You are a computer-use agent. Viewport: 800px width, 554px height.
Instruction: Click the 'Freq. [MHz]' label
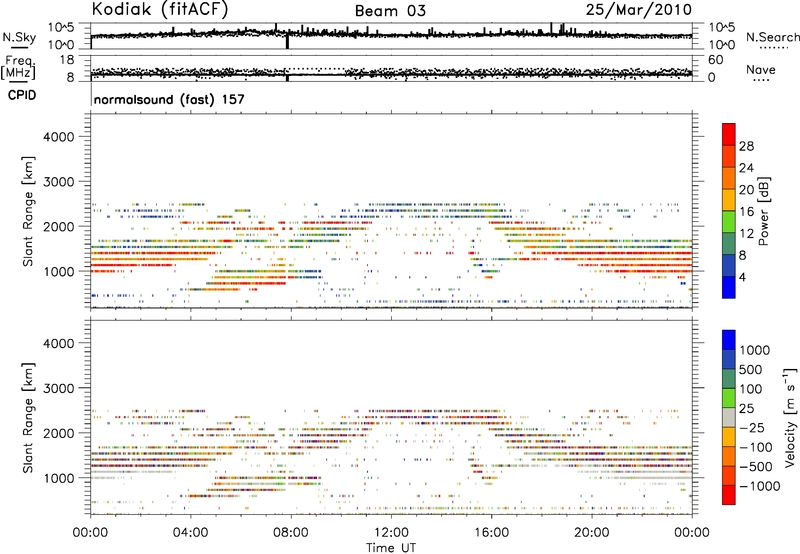click(18, 68)
